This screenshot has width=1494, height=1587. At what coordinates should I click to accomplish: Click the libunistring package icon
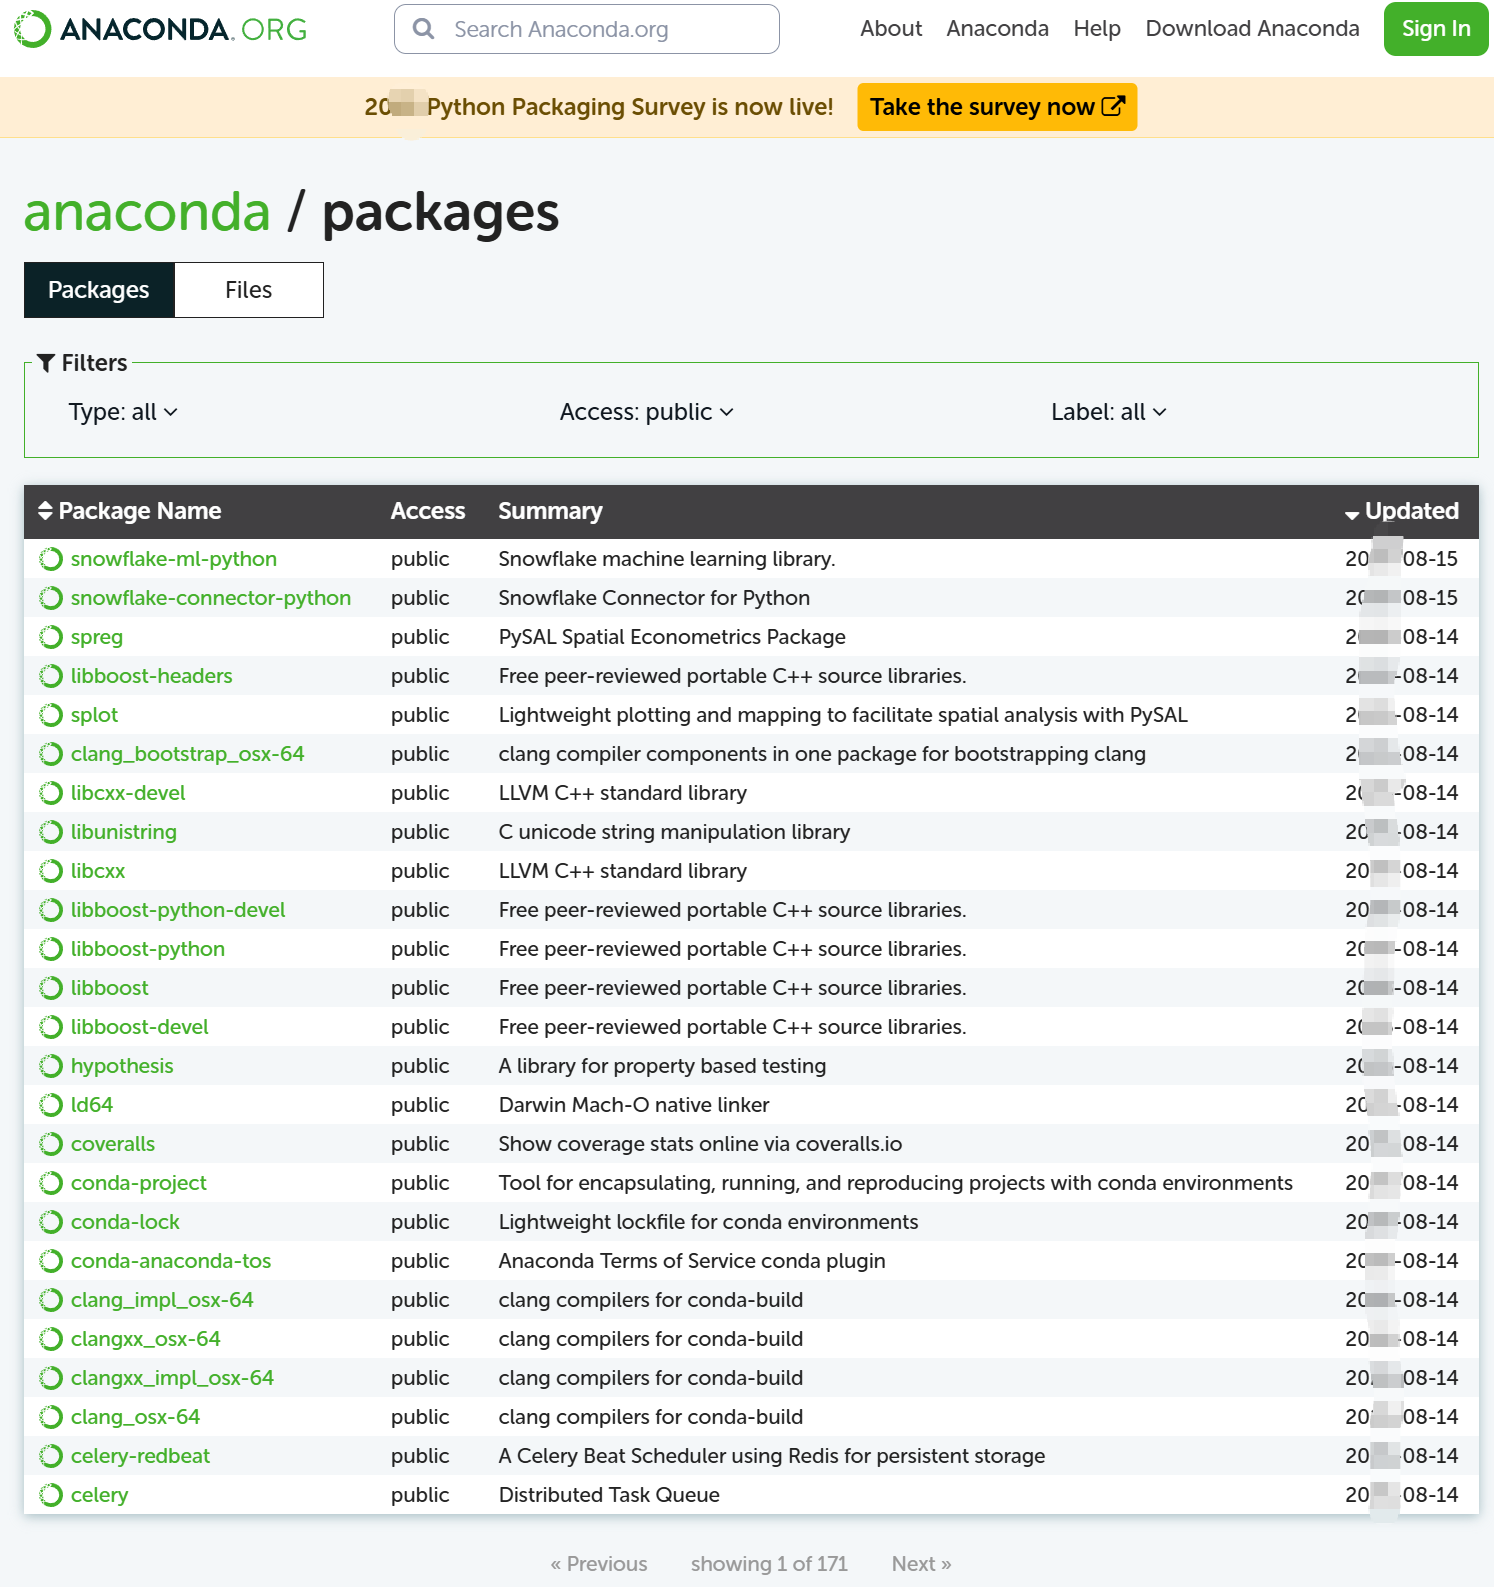tap(51, 832)
